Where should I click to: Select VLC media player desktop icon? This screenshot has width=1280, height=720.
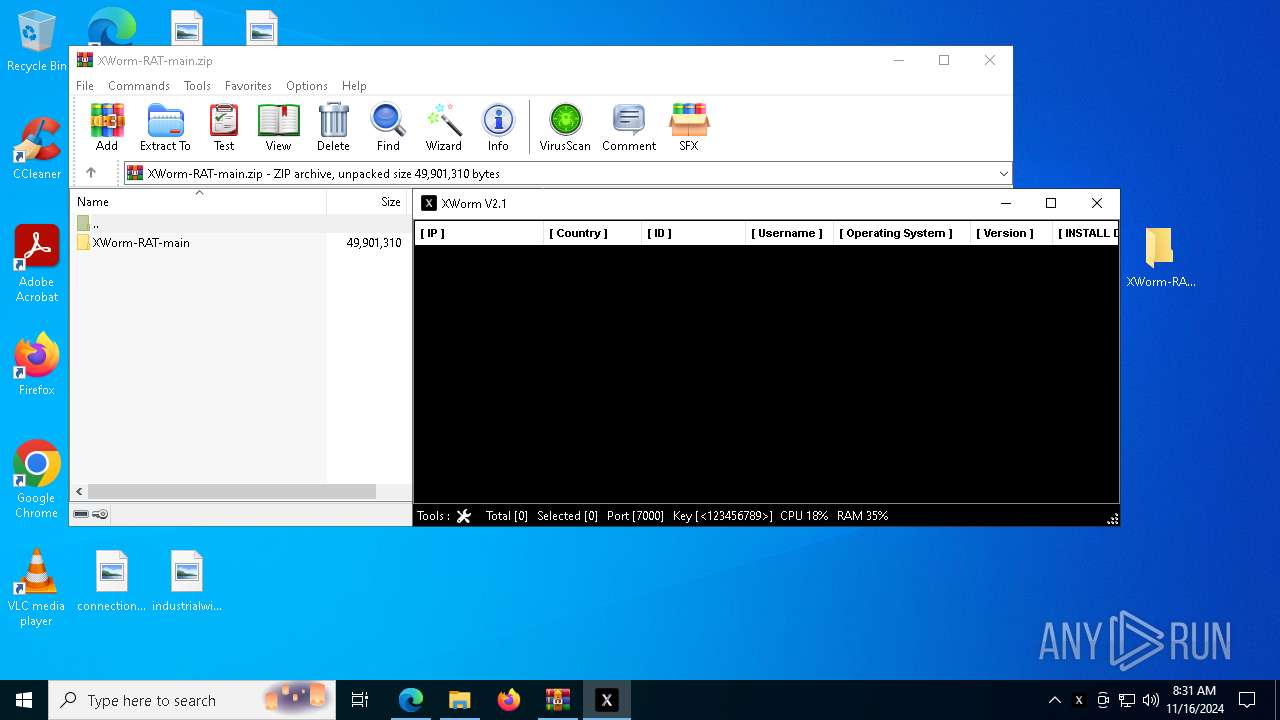point(37,588)
